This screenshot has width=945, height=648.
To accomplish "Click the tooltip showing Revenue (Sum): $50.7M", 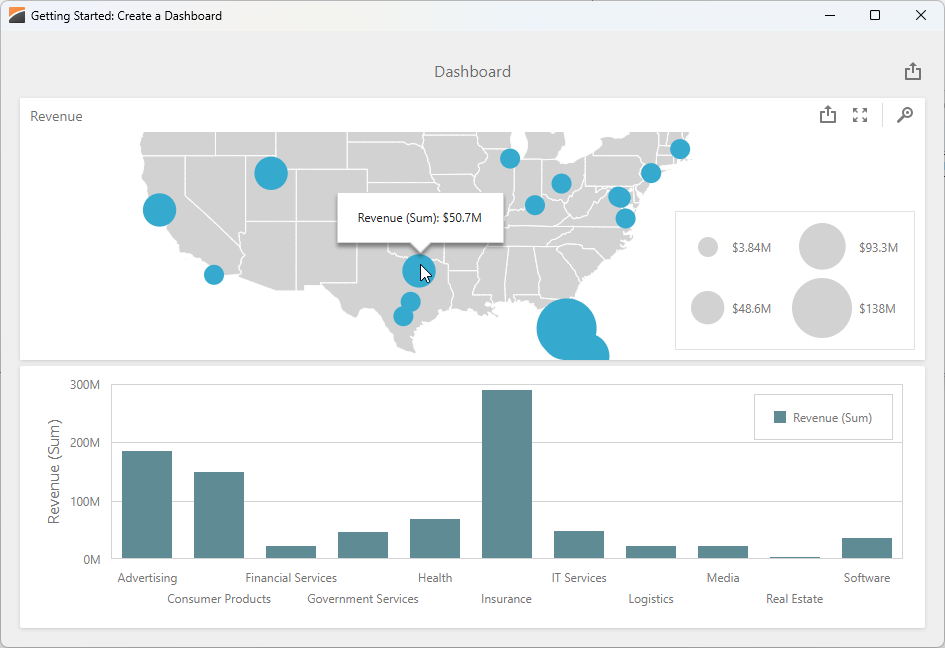I will (420, 217).
